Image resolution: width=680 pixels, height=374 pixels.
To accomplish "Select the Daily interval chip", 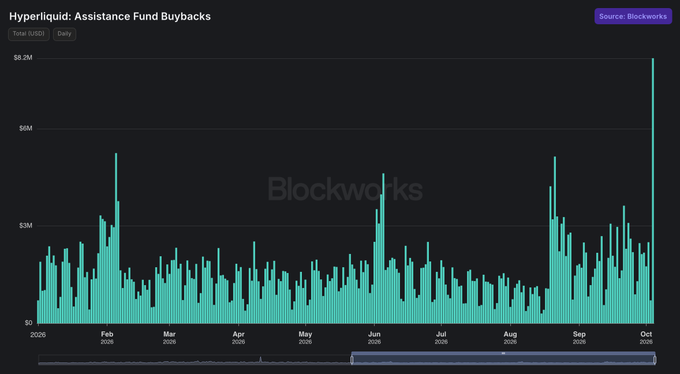I will coord(64,34).
